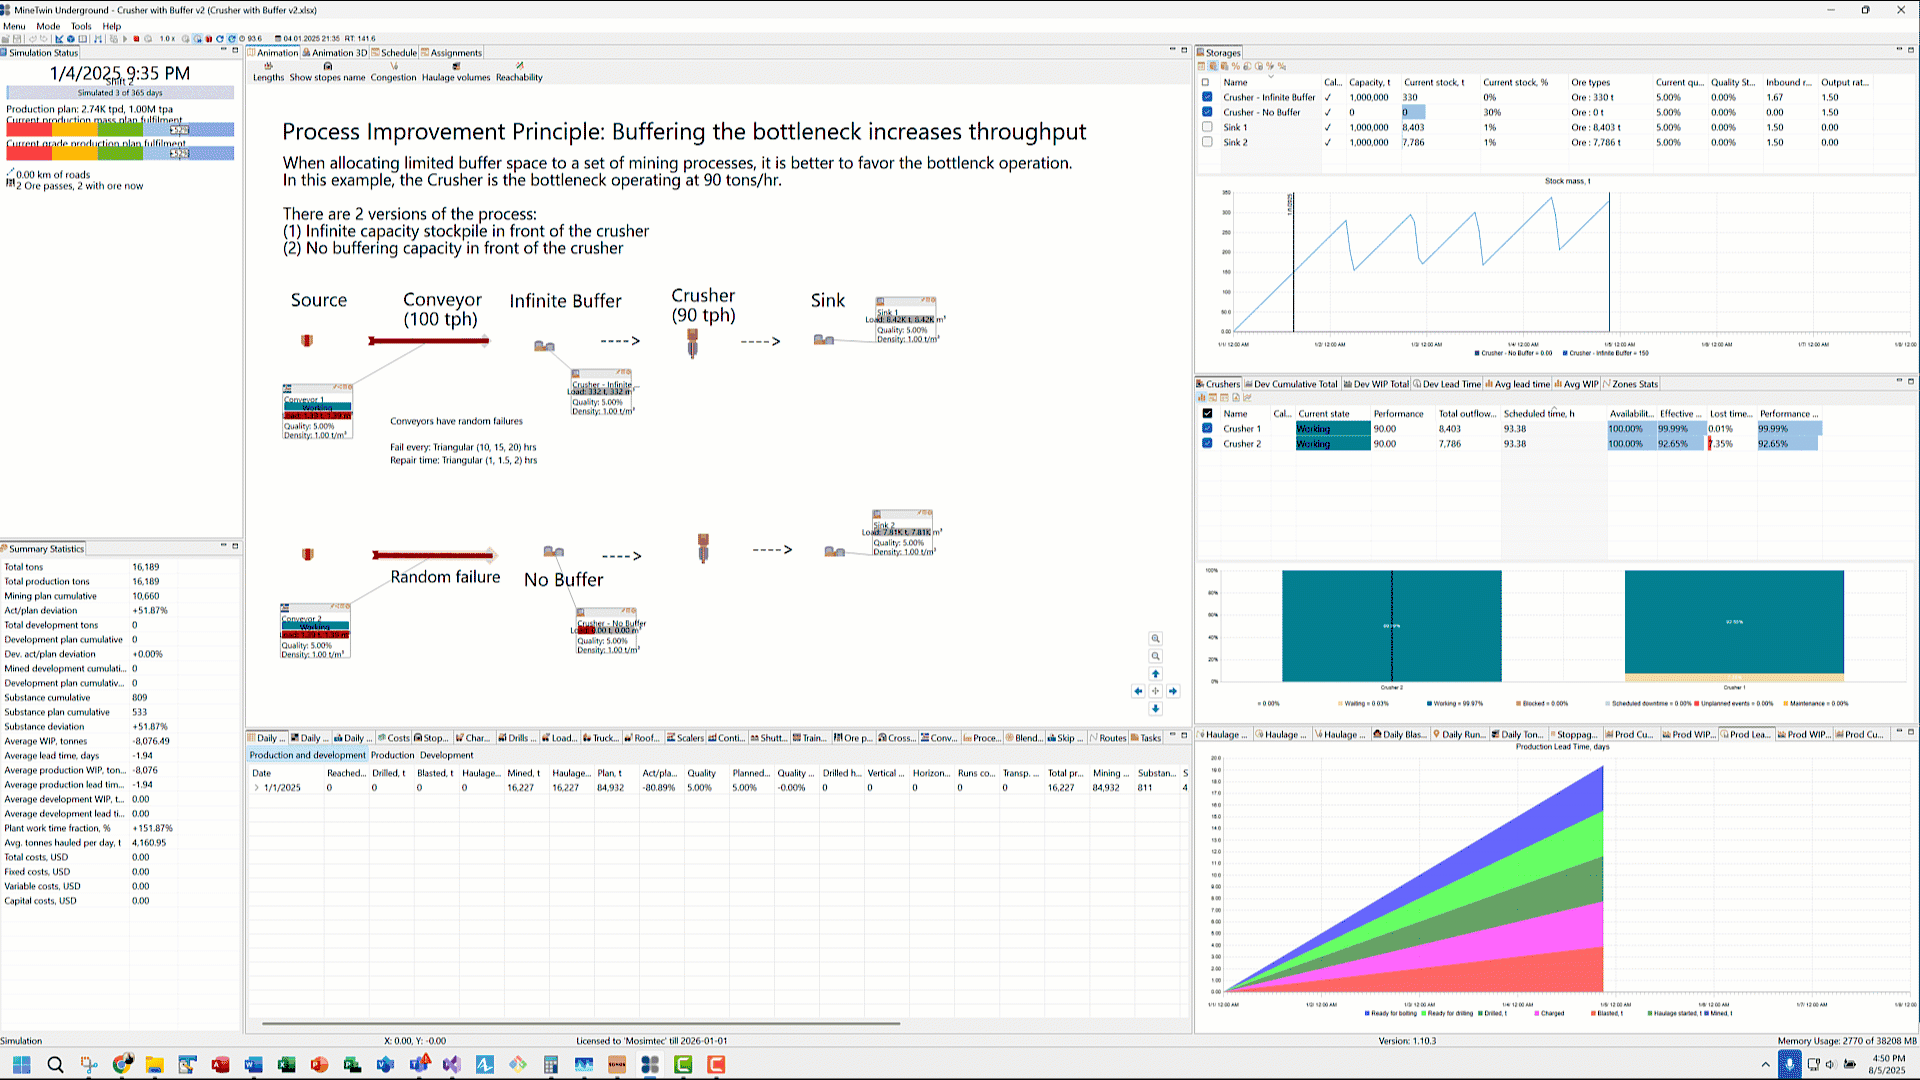Screen dimensions: 1920x1080
Task: Open the Zones Stats tab
Action: click(1633, 384)
